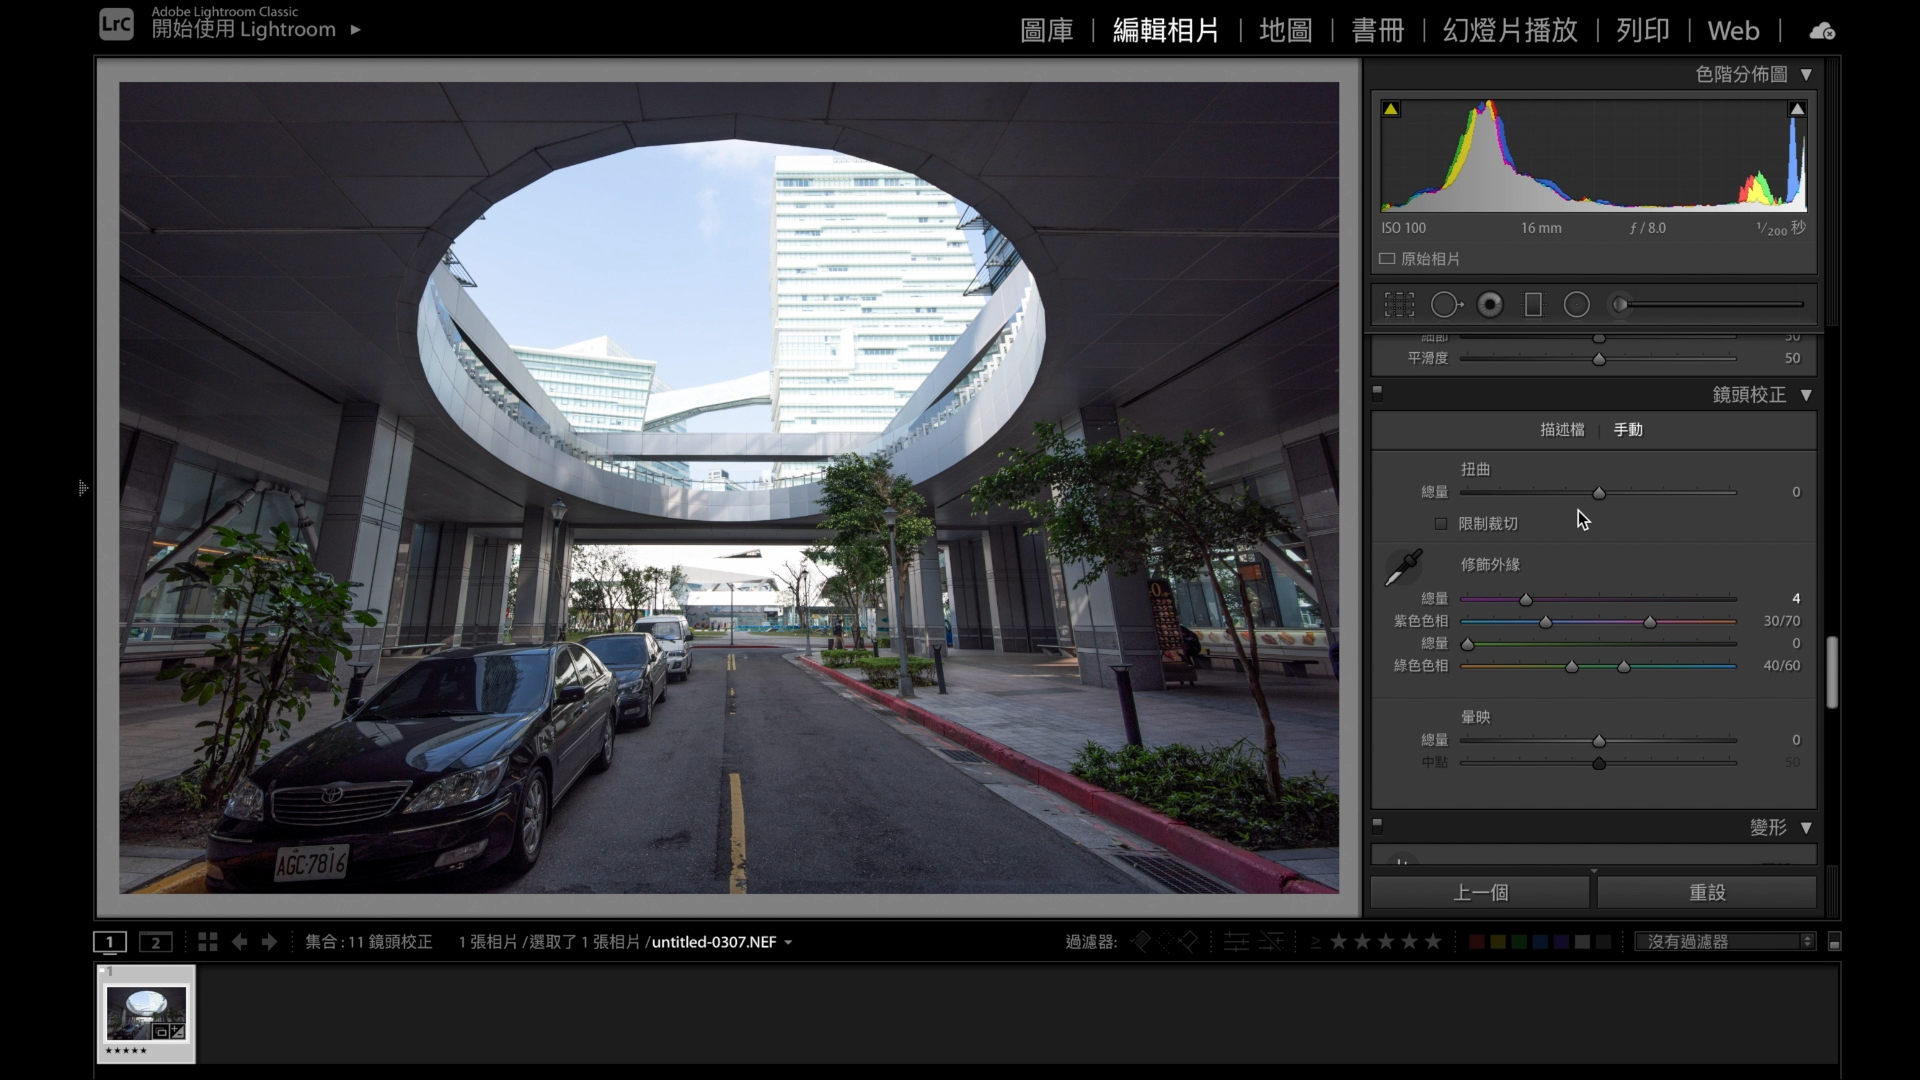Toggle the 原始相片 checkbox
Image resolution: width=1920 pixels, height=1080 pixels.
[1387, 259]
